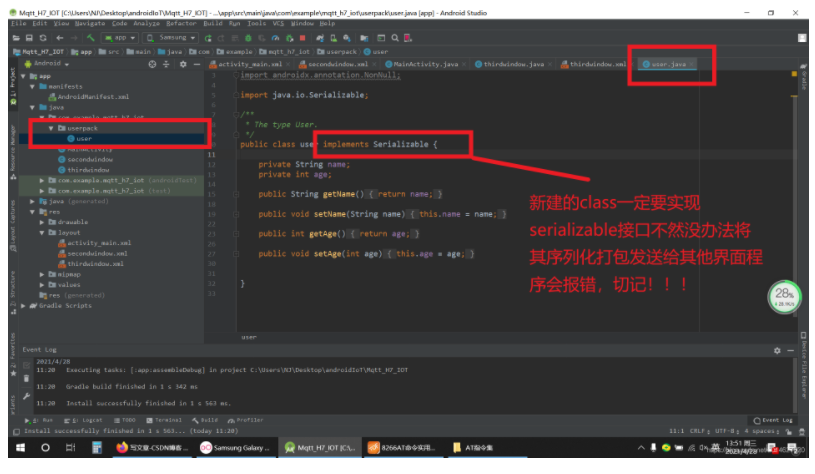Image resolution: width=815 pixels, height=474 pixels.
Task: Click the Open folder toolbar icon
Action: coord(16,38)
